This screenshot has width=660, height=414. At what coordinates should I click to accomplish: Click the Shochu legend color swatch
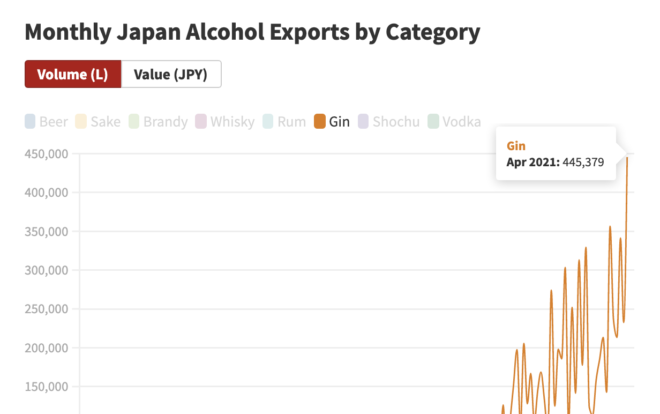[363, 121]
